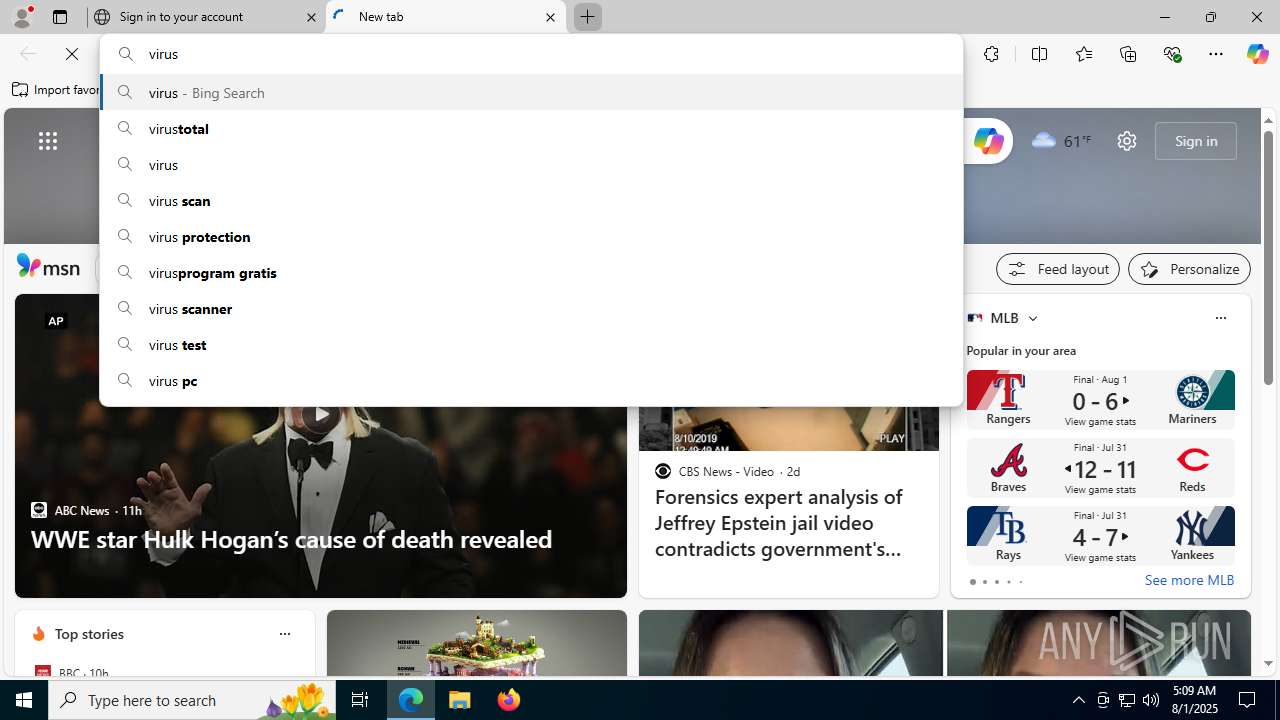Open File Explorer from the taskbar
This screenshot has width=1280, height=720.
tap(460, 700)
